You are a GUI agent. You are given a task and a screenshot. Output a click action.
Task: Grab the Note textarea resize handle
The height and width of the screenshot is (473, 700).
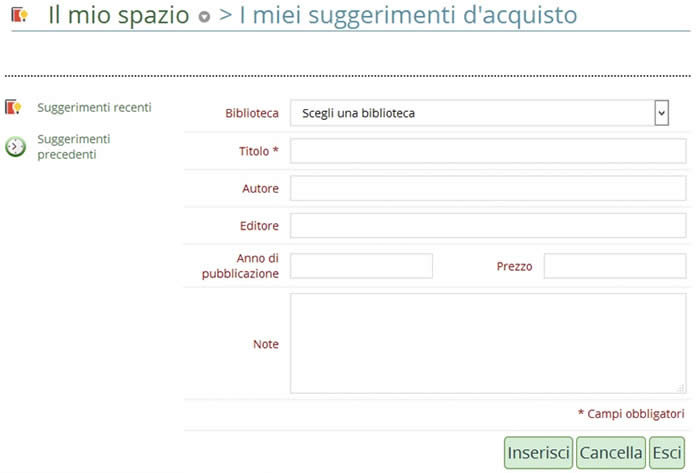tap(681, 388)
